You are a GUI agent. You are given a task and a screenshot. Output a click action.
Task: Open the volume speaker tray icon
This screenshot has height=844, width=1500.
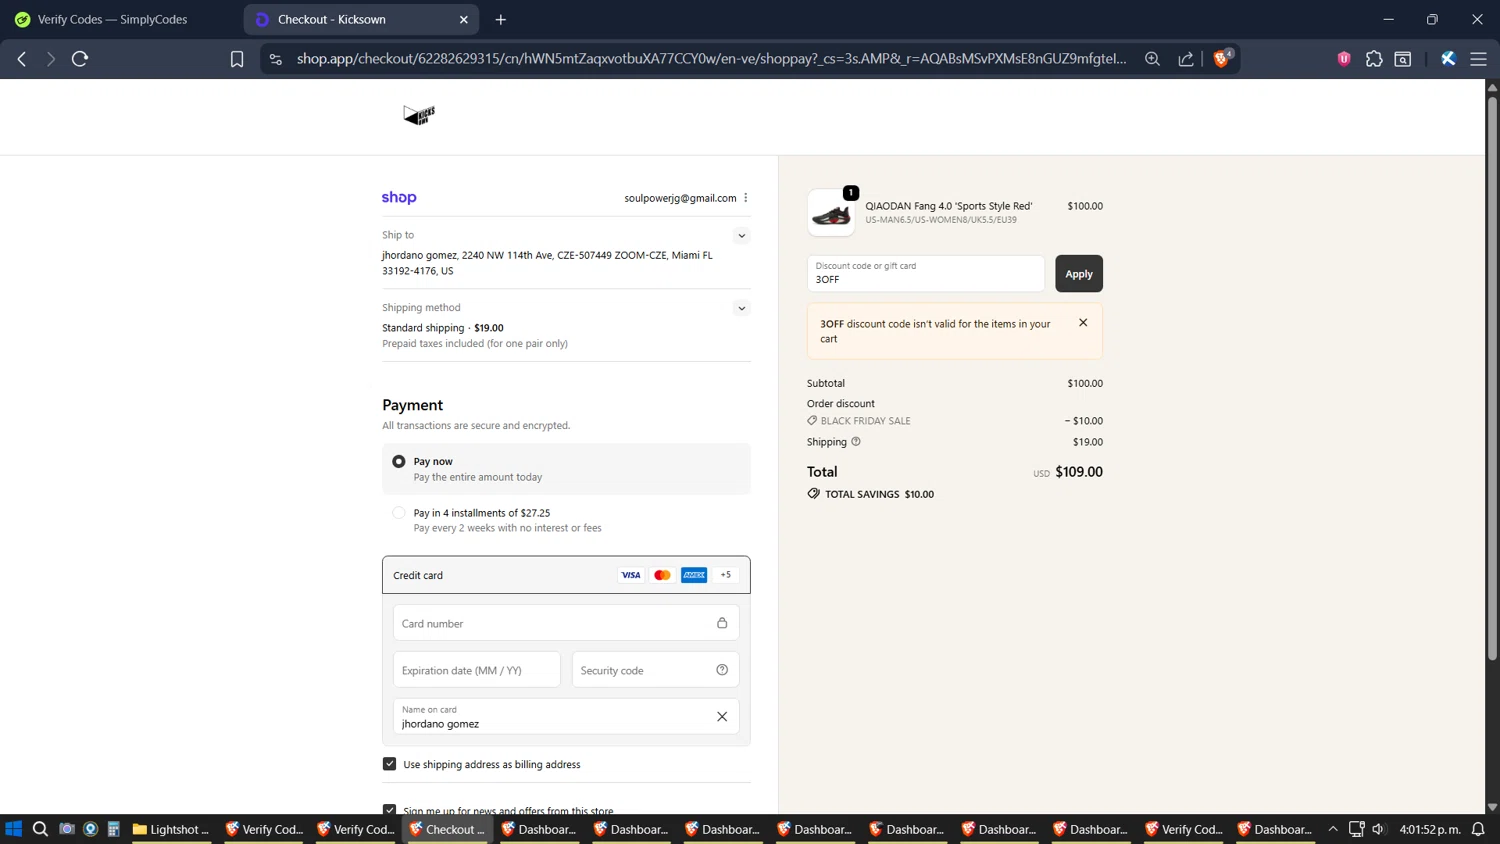pyautogui.click(x=1379, y=829)
